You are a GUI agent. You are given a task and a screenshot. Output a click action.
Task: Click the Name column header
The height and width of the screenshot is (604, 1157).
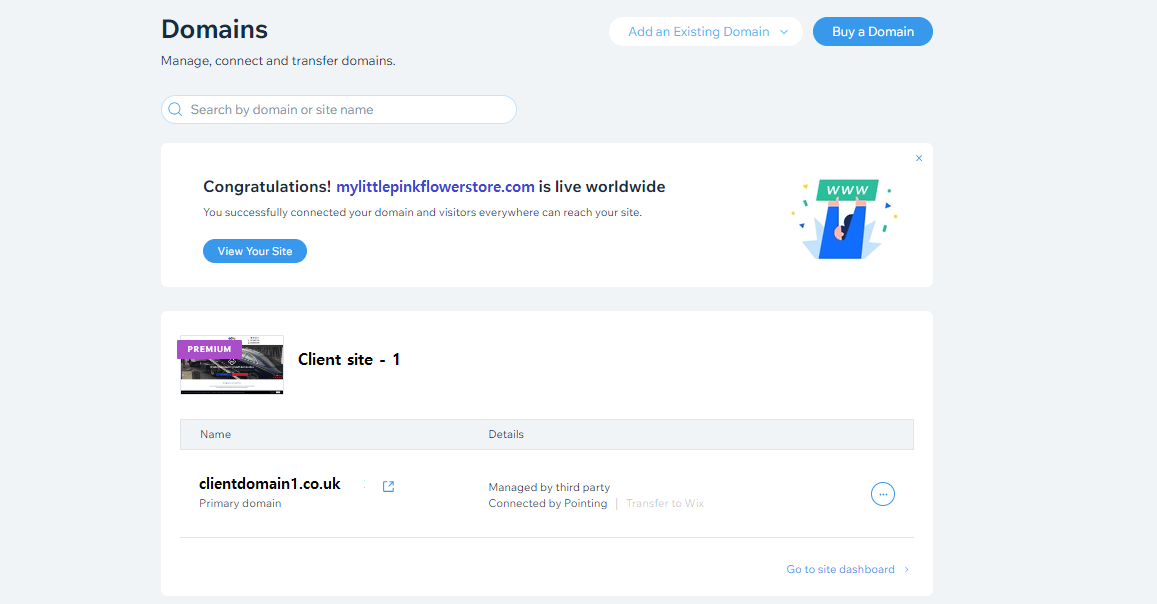(x=215, y=435)
